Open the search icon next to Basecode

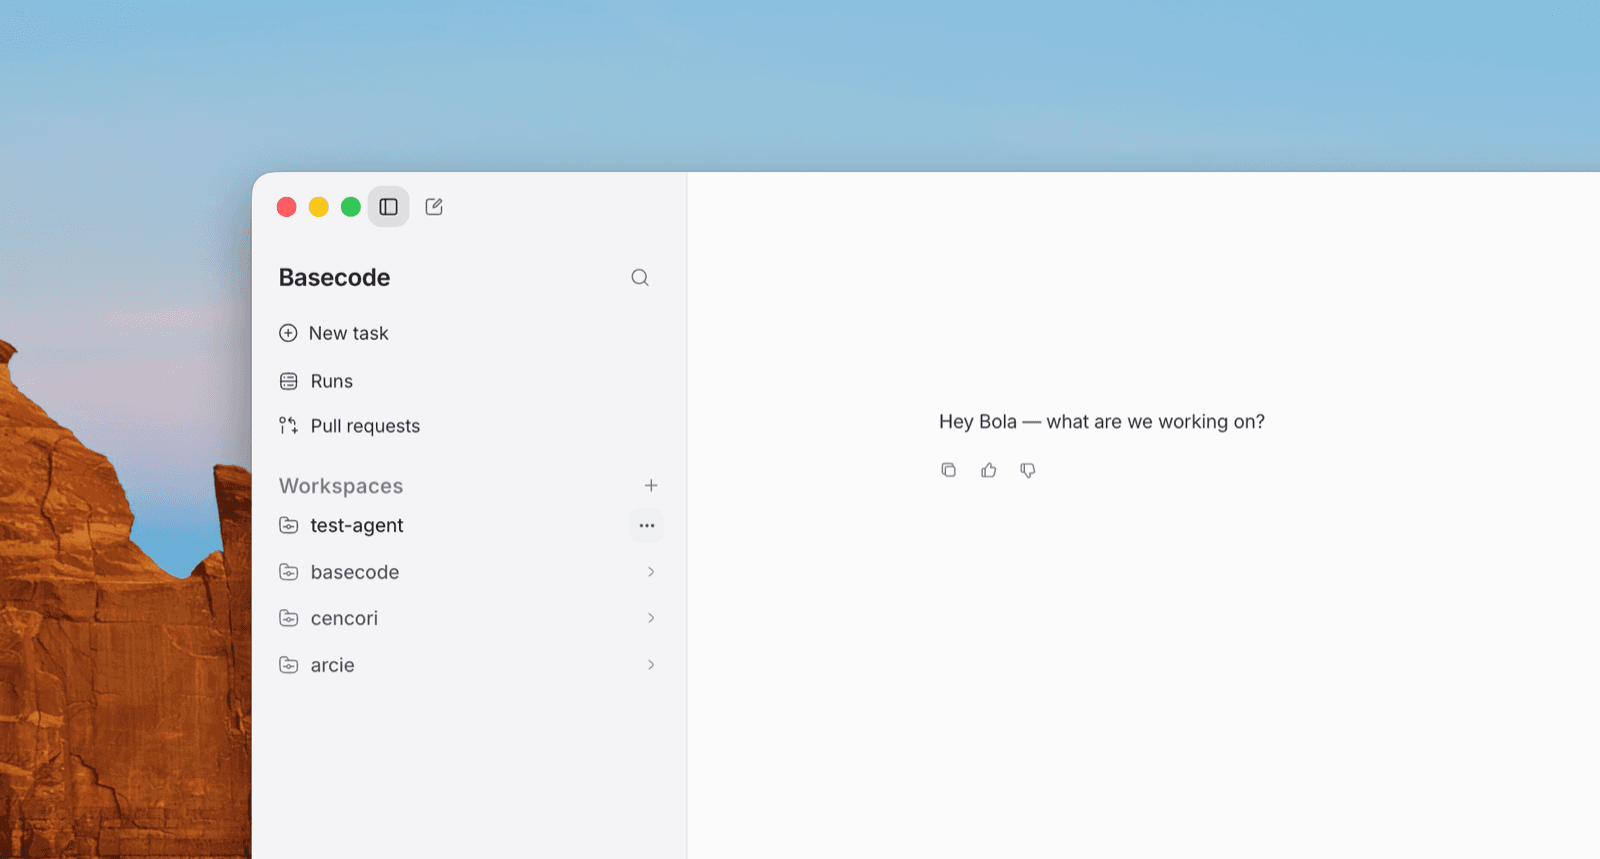pos(640,278)
